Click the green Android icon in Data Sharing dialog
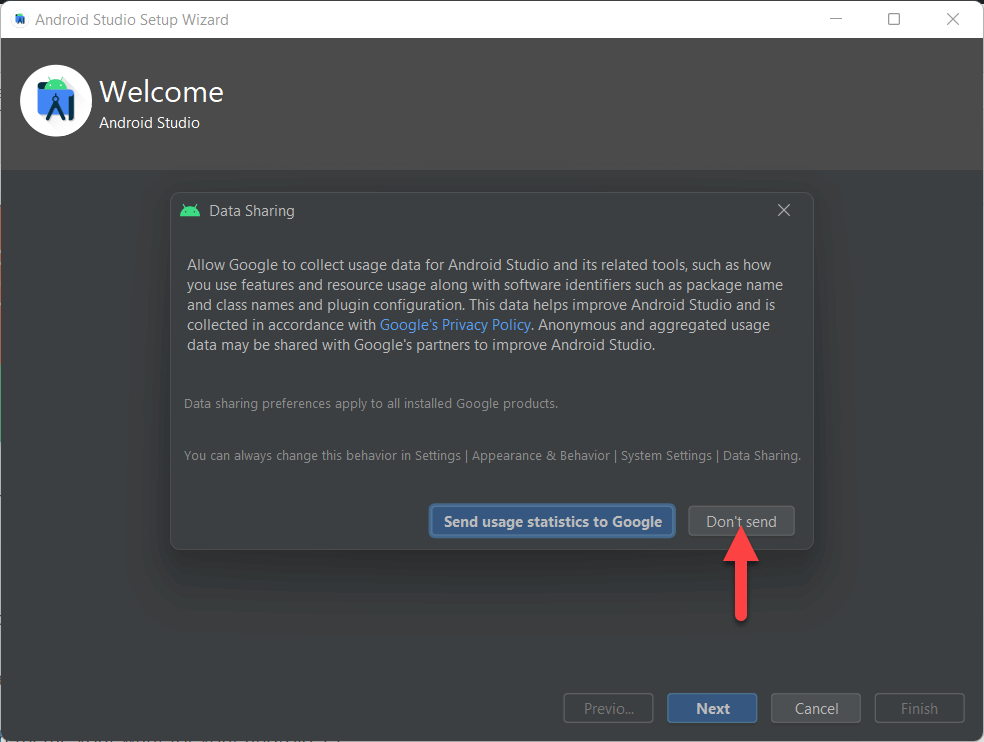 point(190,211)
